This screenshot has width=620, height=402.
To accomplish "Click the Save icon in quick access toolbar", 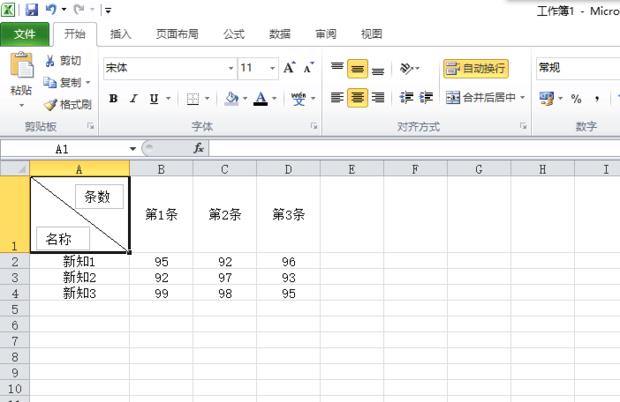I will point(33,10).
